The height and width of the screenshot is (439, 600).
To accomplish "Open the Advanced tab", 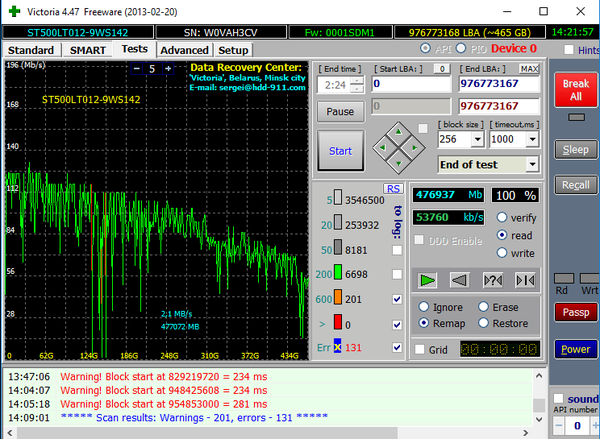I will click(184, 50).
